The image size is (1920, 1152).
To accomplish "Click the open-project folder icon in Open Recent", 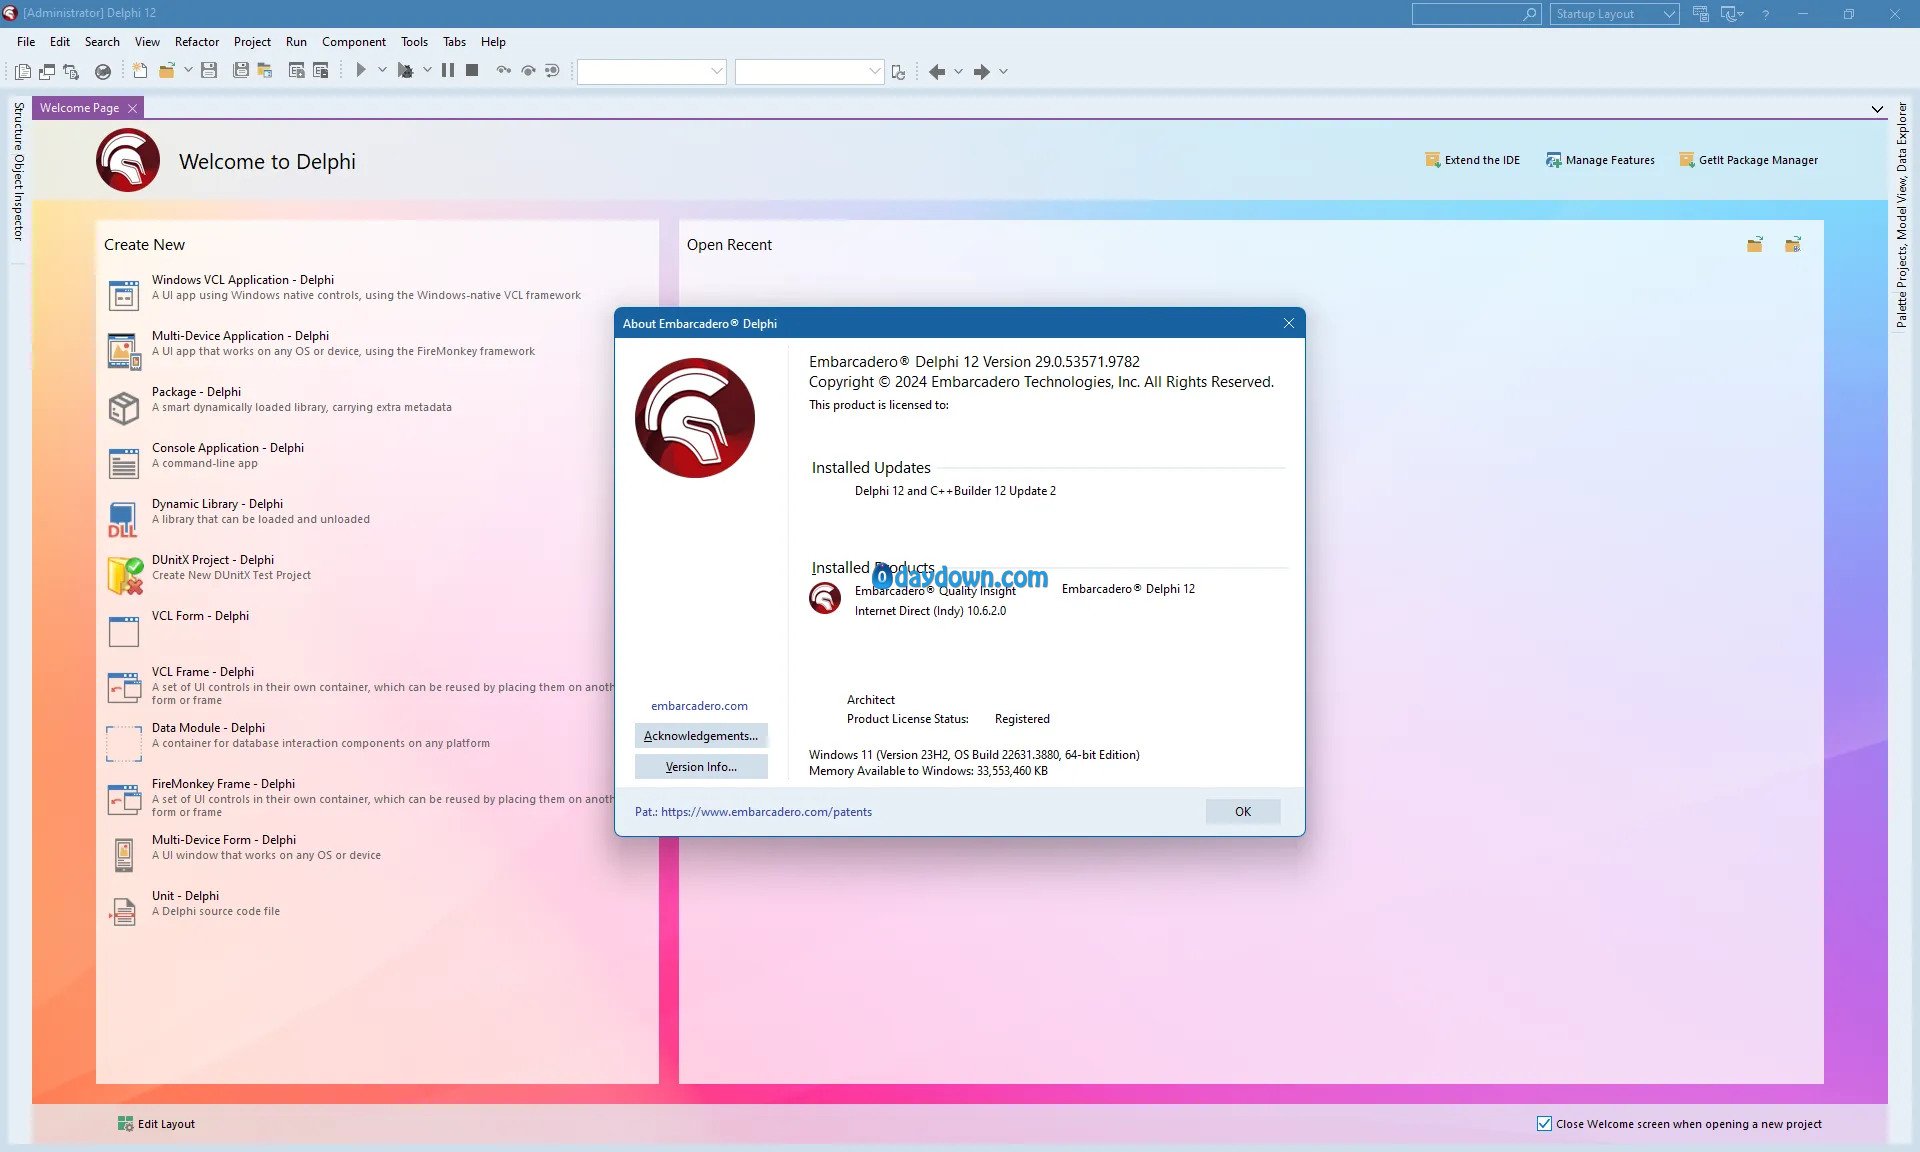I will [x=1755, y=245].
